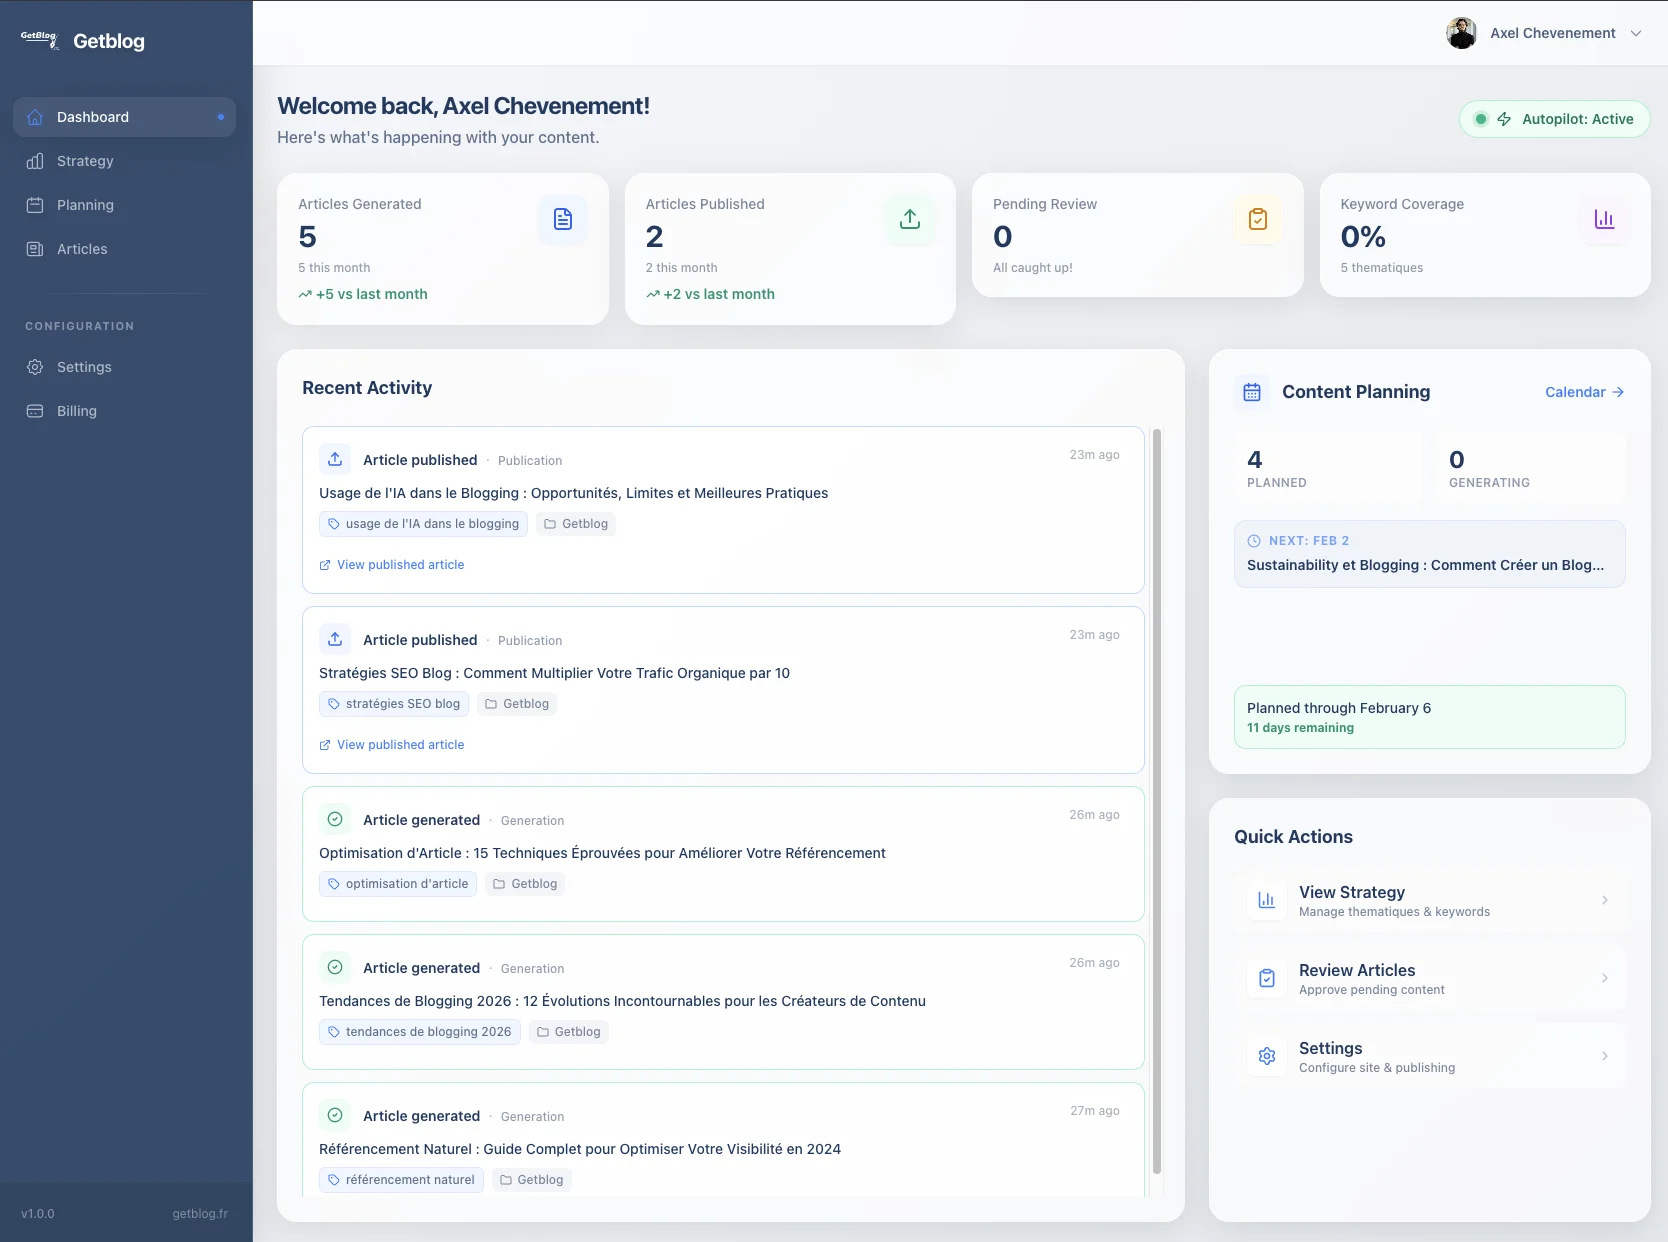Click the profile avatar thumbnail

tap(1461, 33)
